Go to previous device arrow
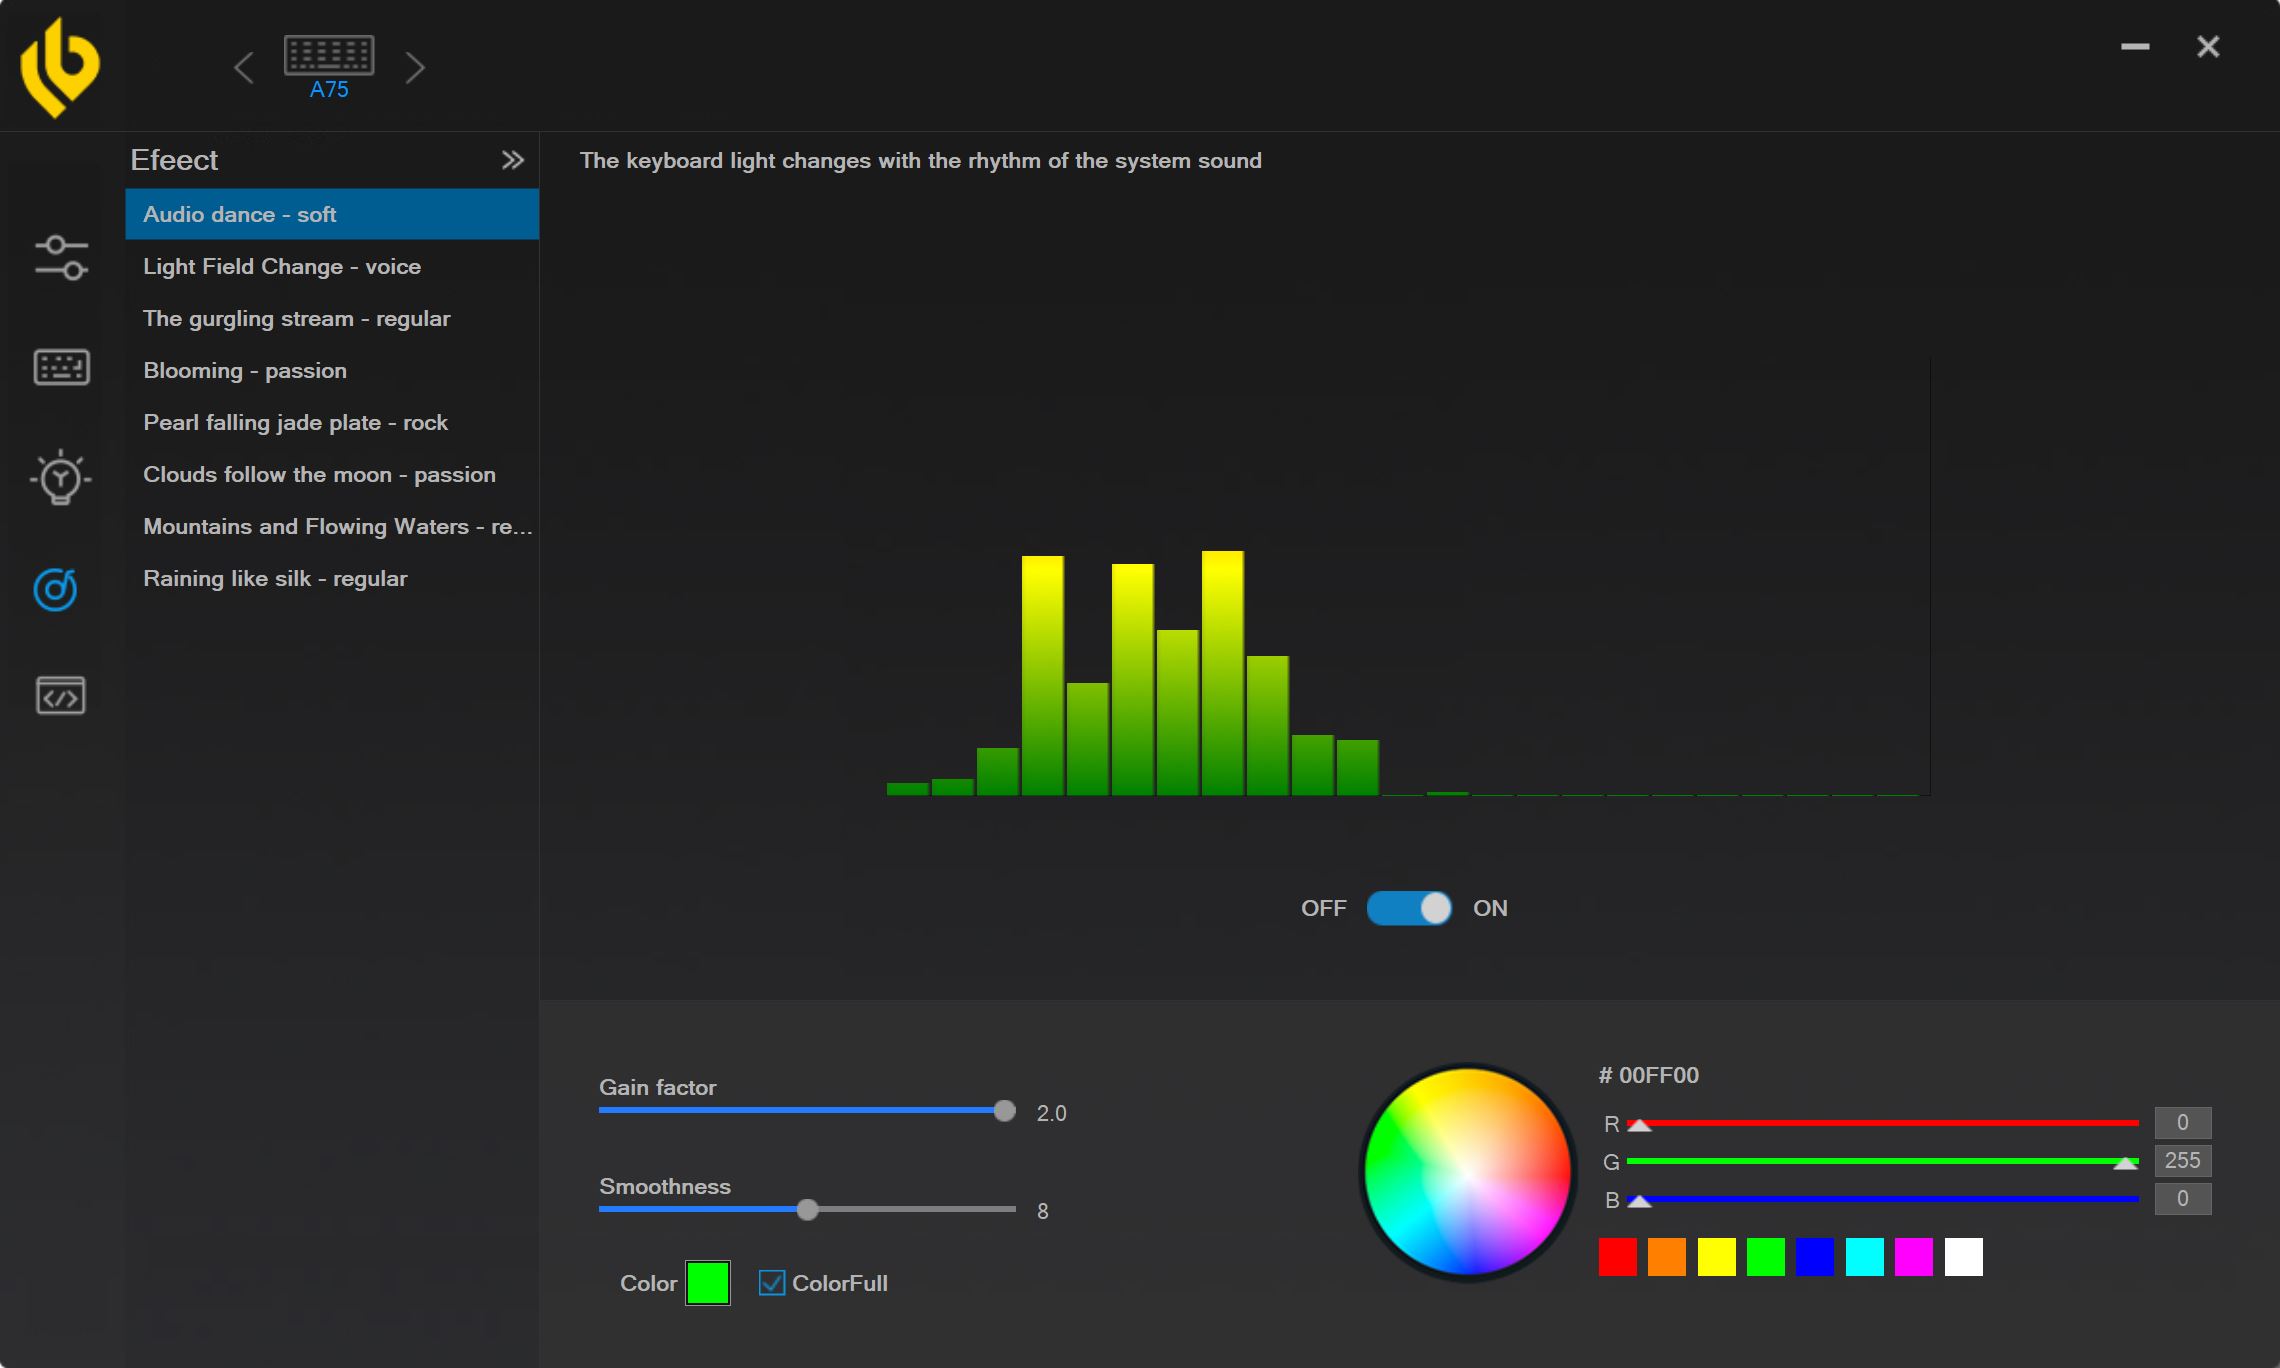 tap(243, 68)
